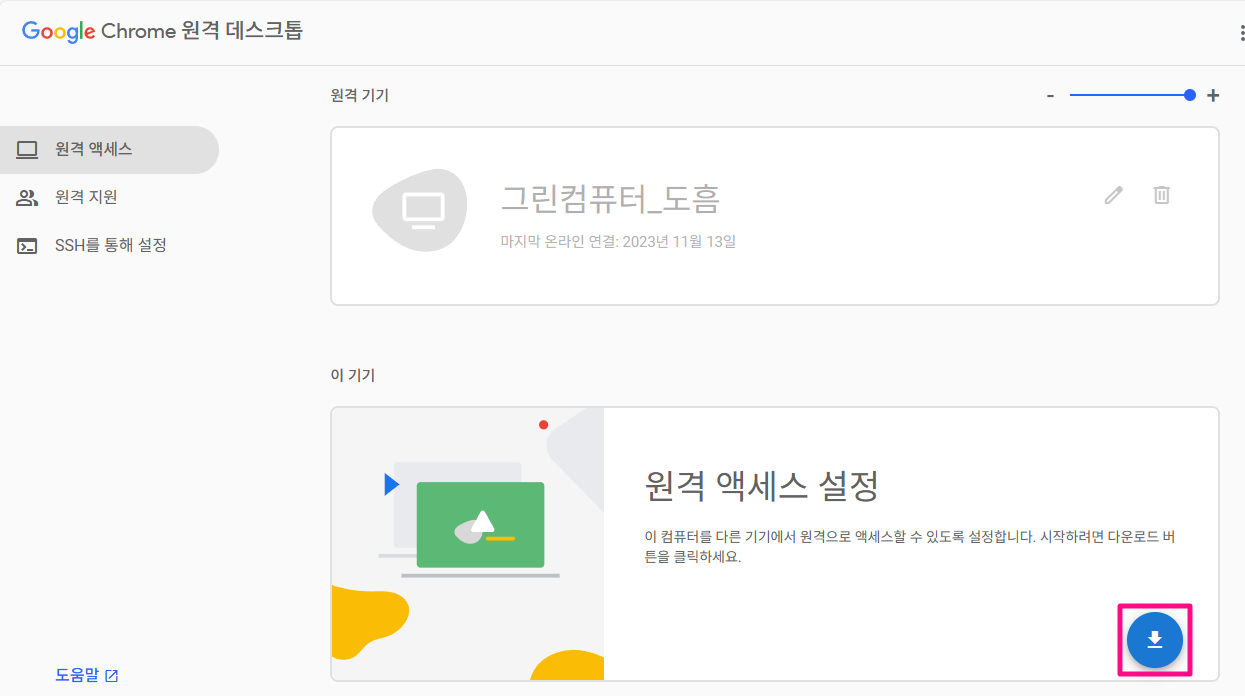The image size is (1245, 696).
Task: Click the 그린컴퓨터_도흠 device name
Action: pyautogui.click(x=610, y=200)
